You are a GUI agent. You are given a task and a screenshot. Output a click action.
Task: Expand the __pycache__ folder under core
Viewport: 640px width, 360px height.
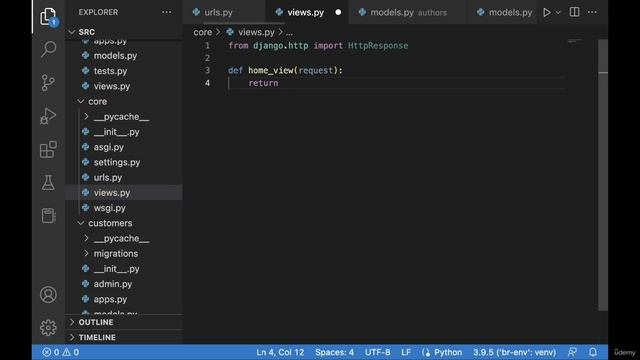(122, 117)
